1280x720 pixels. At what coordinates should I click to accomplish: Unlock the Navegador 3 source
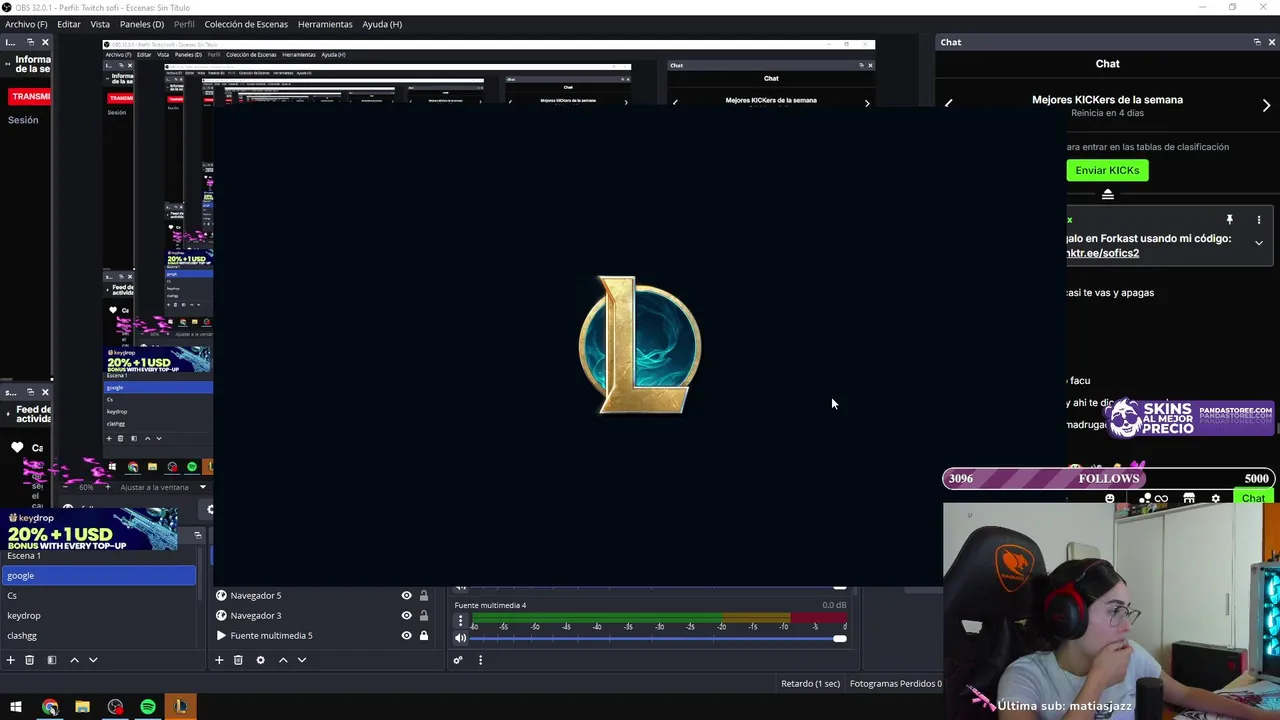pyautogui.click(x=424, y=616)
